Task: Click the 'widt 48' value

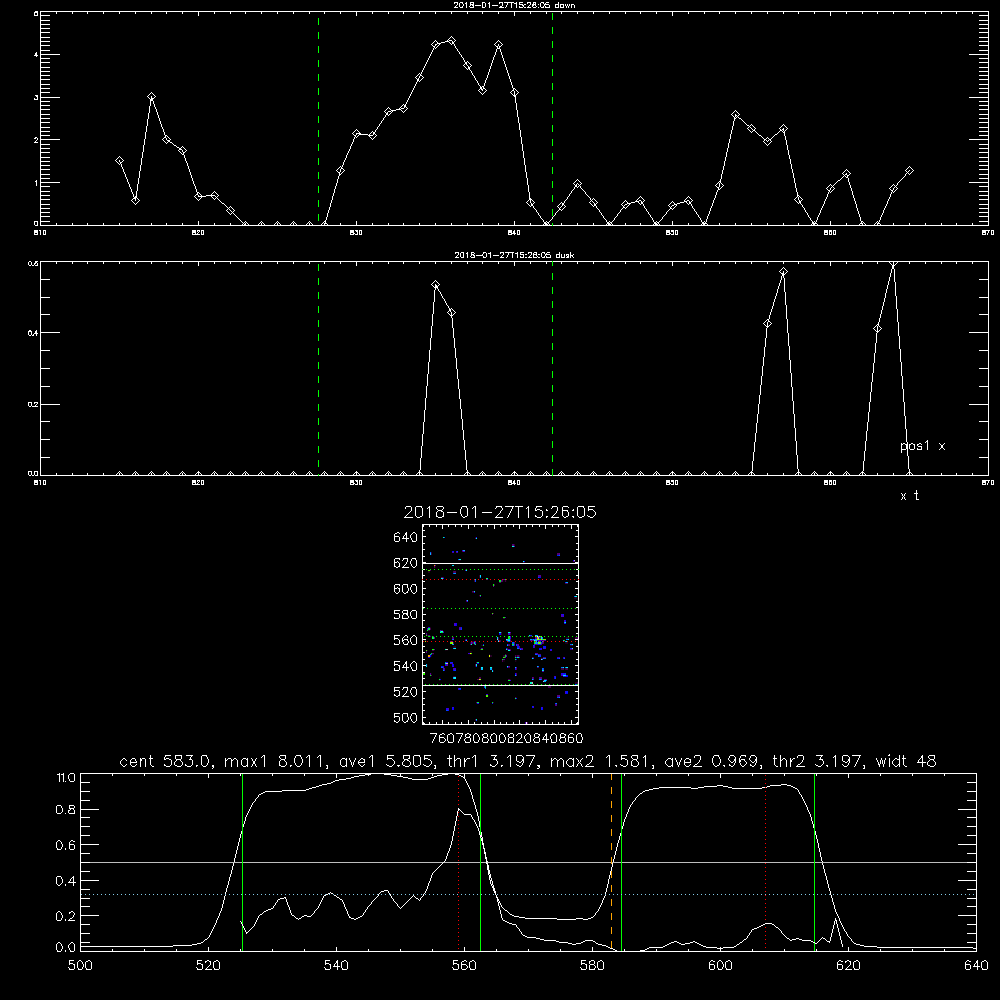Action: (906, 761)
